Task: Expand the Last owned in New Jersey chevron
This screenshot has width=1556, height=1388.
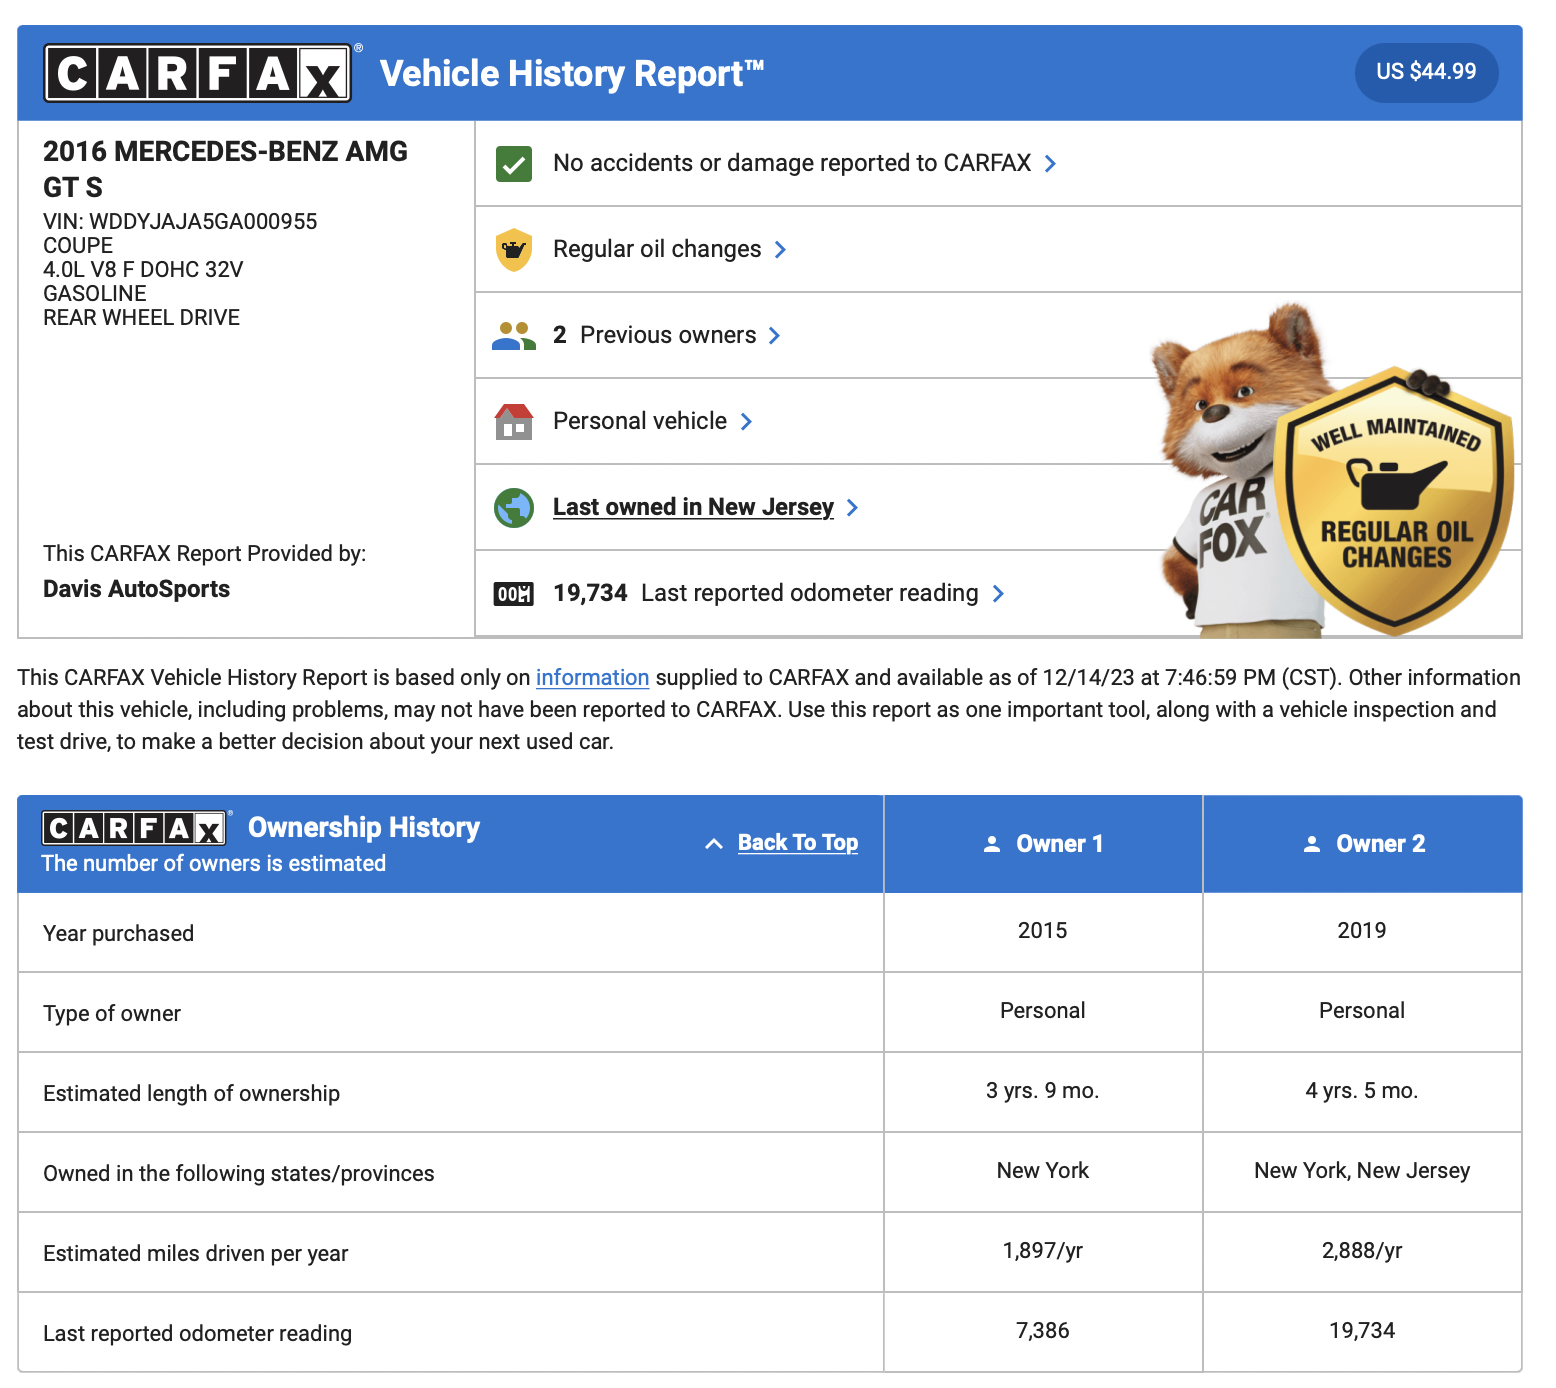Action: pos(852,508)
